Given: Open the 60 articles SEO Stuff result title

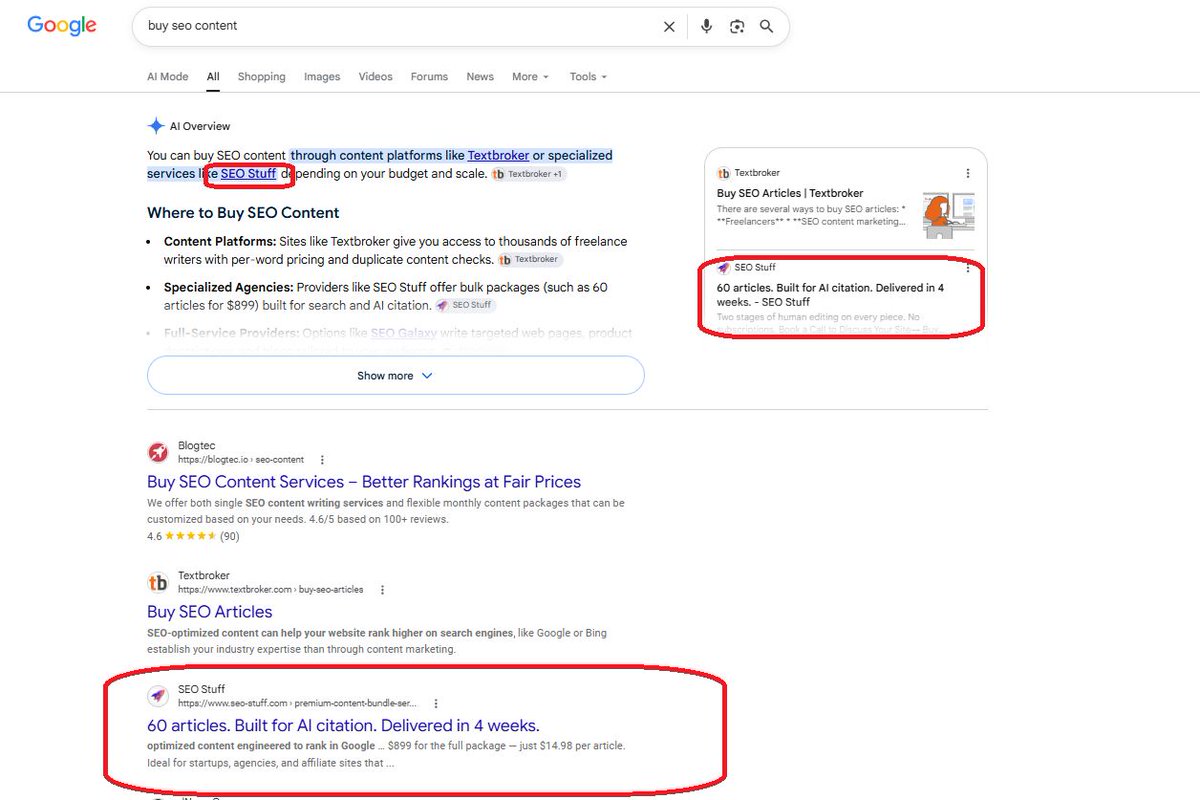Looking at the screenshot, I should pos(343,726).
